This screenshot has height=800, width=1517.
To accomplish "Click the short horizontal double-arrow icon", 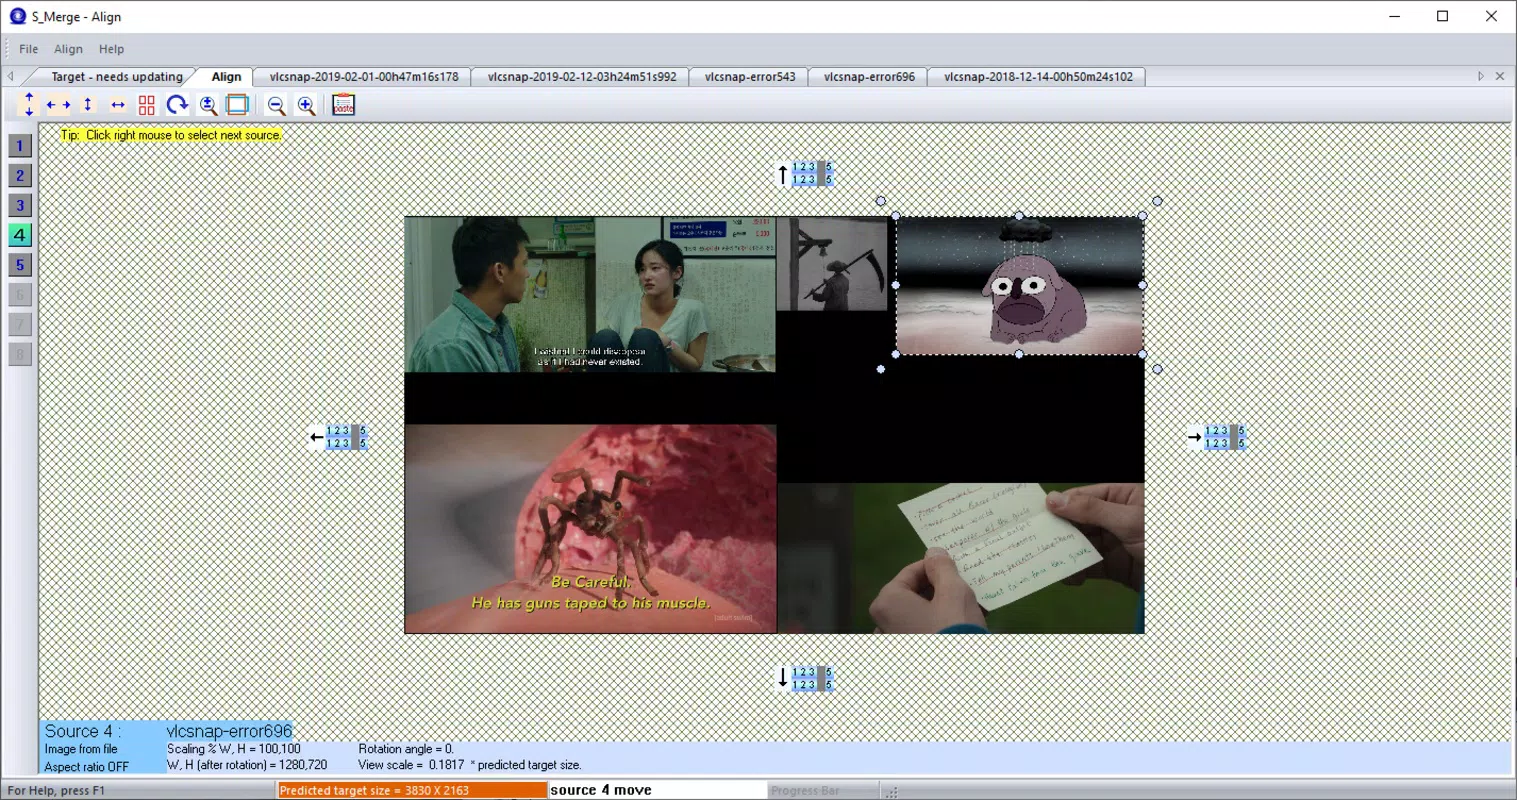I will [x=118, y=104].
